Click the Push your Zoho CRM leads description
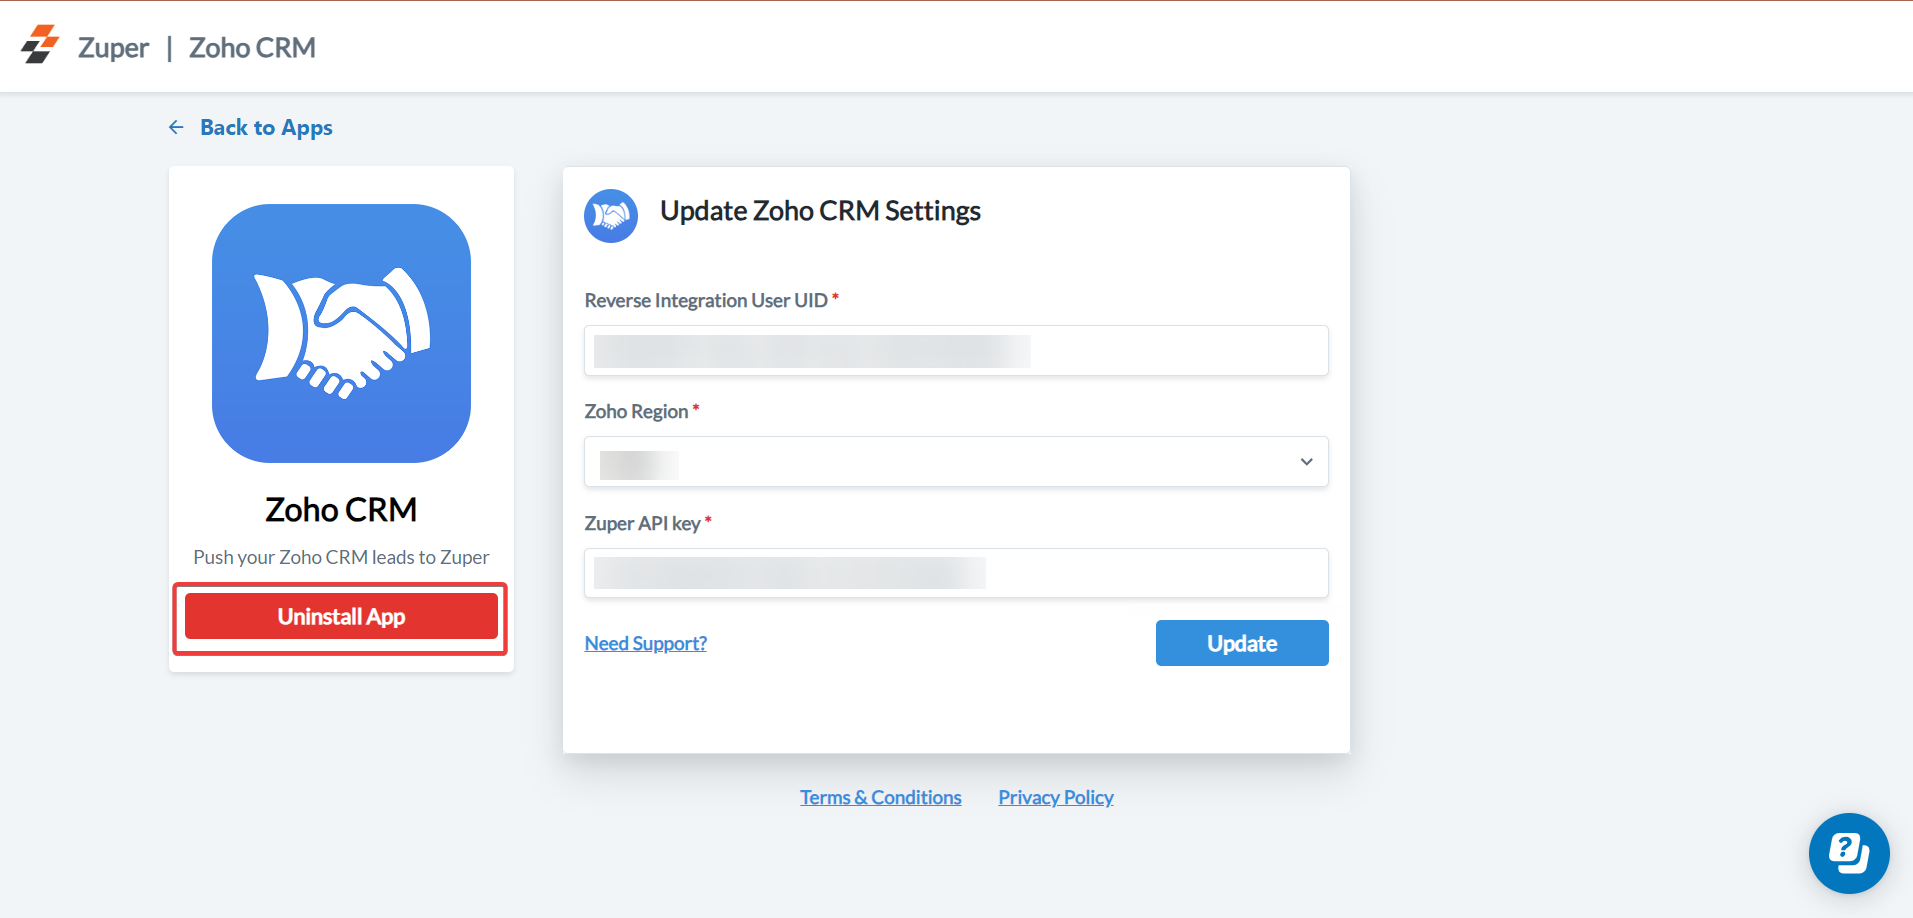The image size is (1913, 918). click(341, 557)
